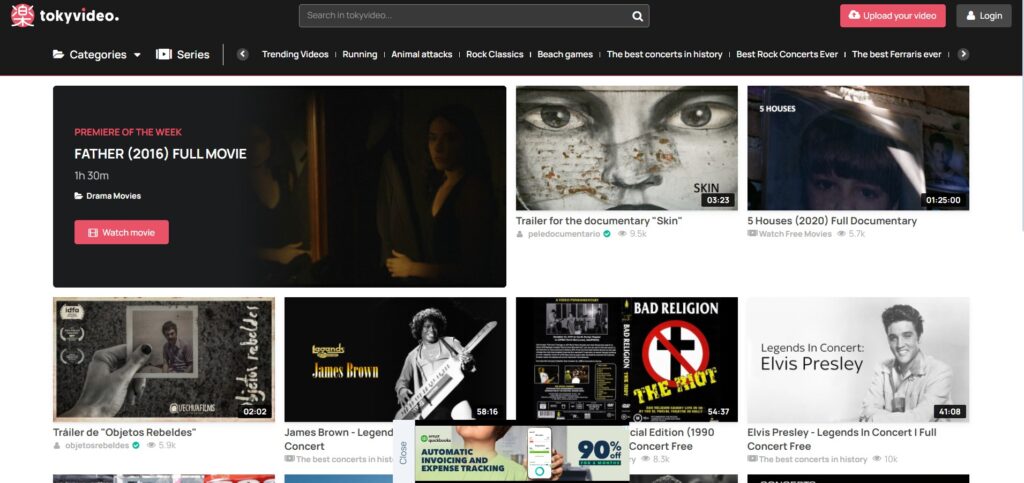Open the Series menu
The image size is (1024, 483).
[x=183, y=54]
